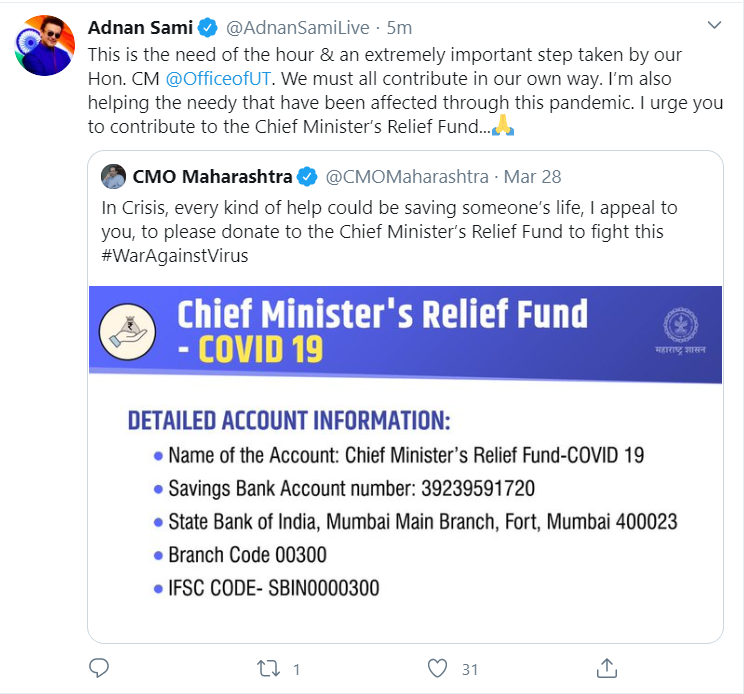
Task: Open the Chief Minister's Relief Fund banner image
Action: click(405, 460)
